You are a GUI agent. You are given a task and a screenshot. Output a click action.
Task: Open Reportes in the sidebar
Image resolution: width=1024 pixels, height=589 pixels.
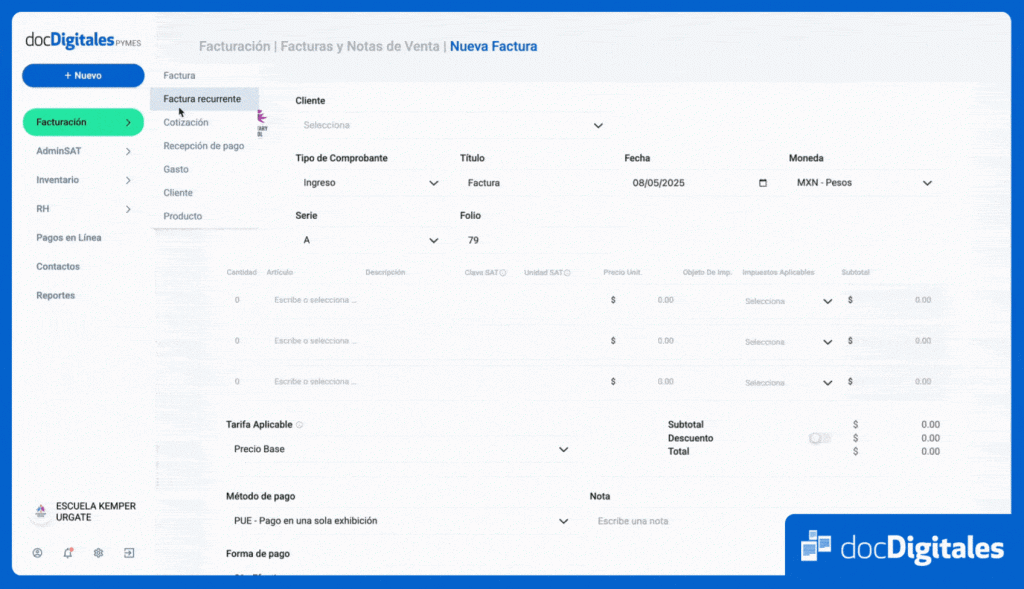click(56, 295)
